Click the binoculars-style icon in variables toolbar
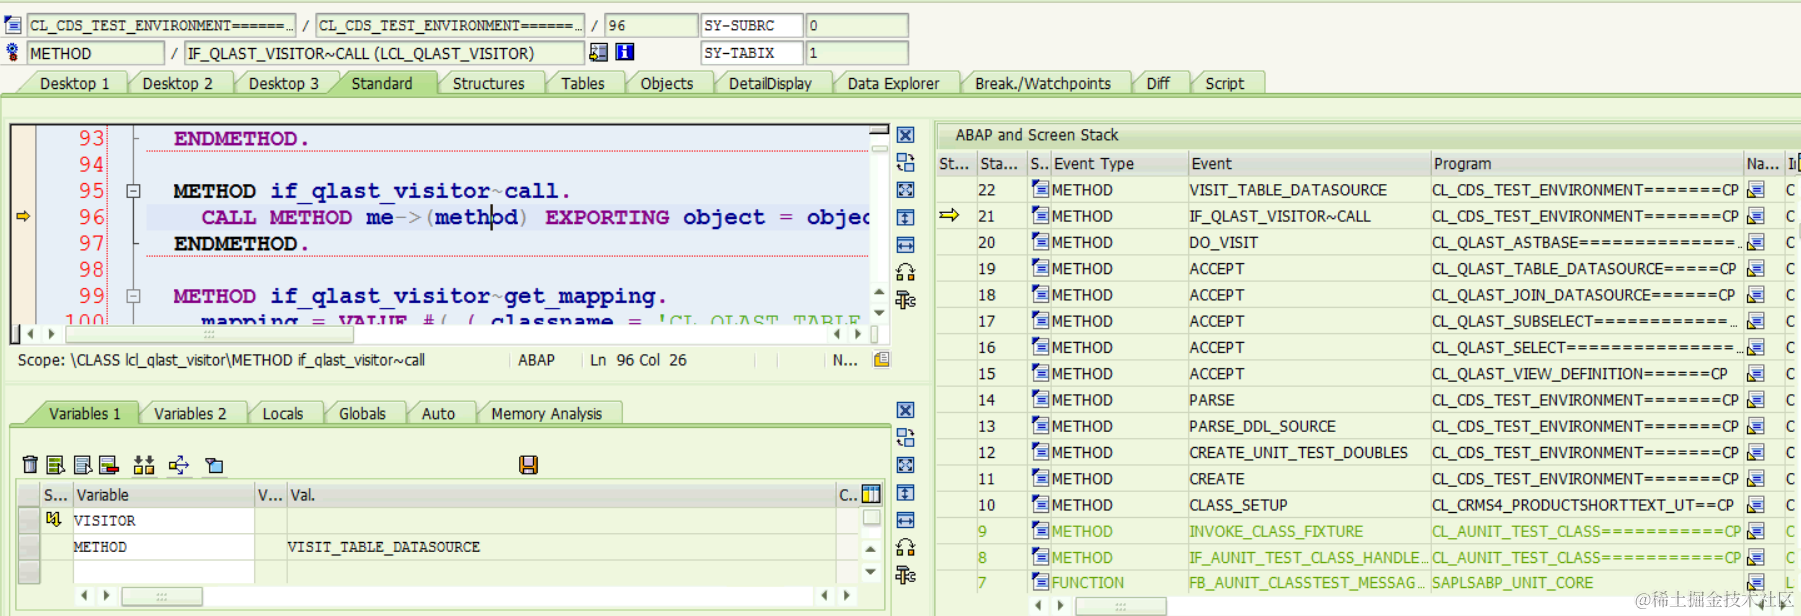1801x616 pixels. point(144,464)
